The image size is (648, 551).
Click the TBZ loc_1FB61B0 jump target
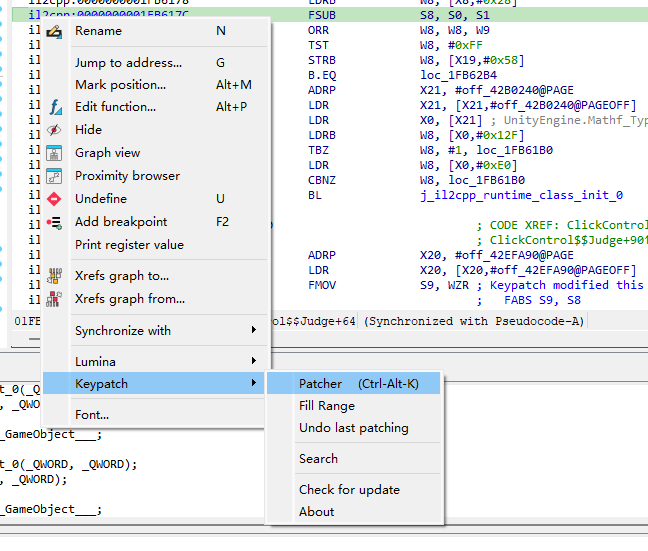click(x=515, y=150)
